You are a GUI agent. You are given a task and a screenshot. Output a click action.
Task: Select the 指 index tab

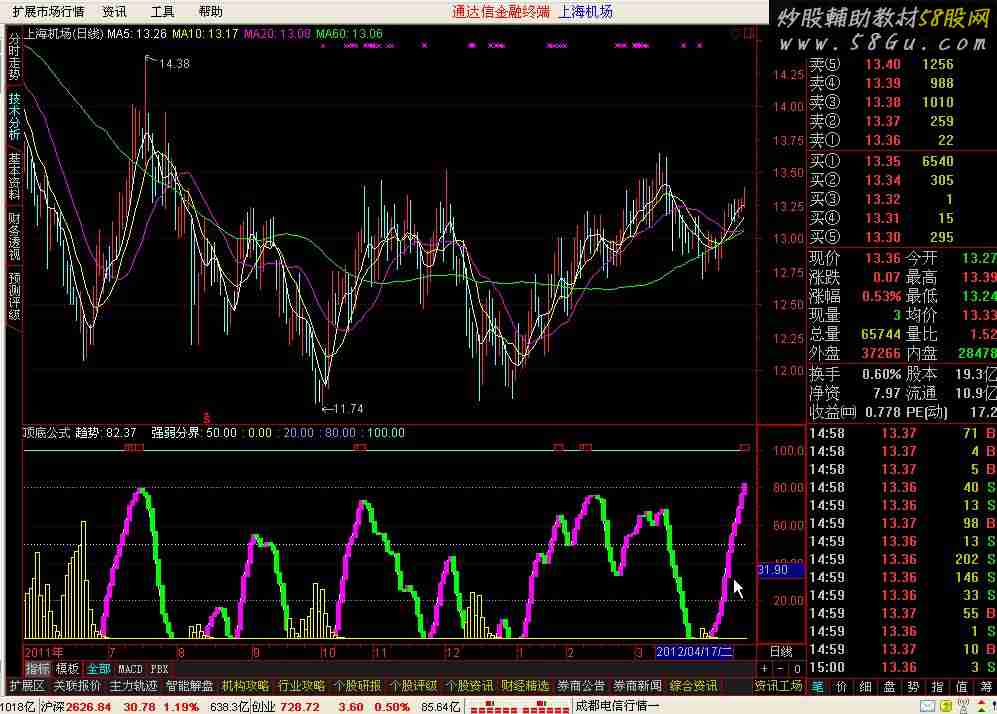pyautogui.click(x=938, y=687)
